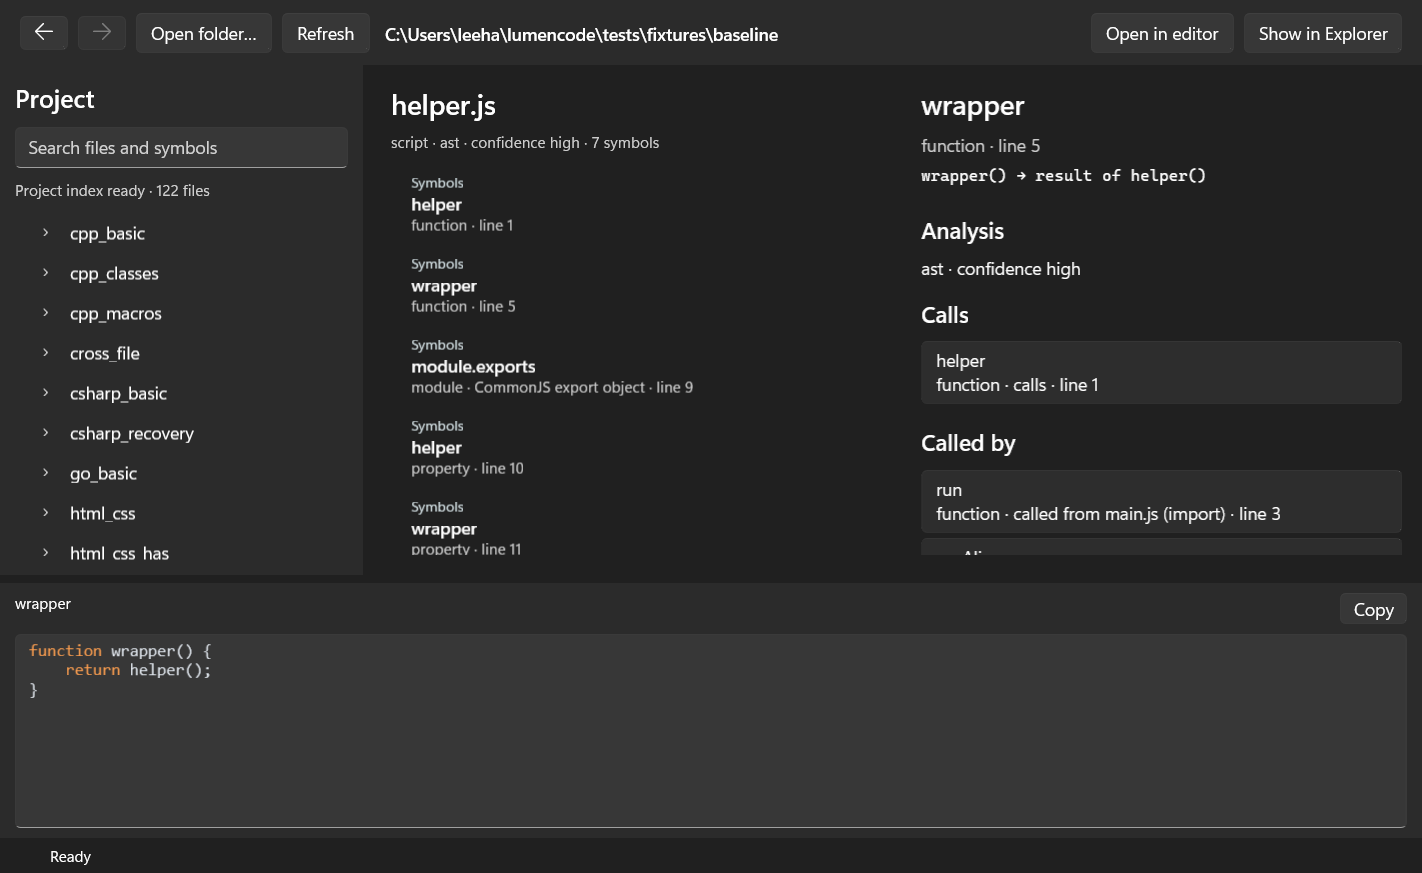
Task: Expand the cpp_classes folder chevron
Action: coord(45,273)
